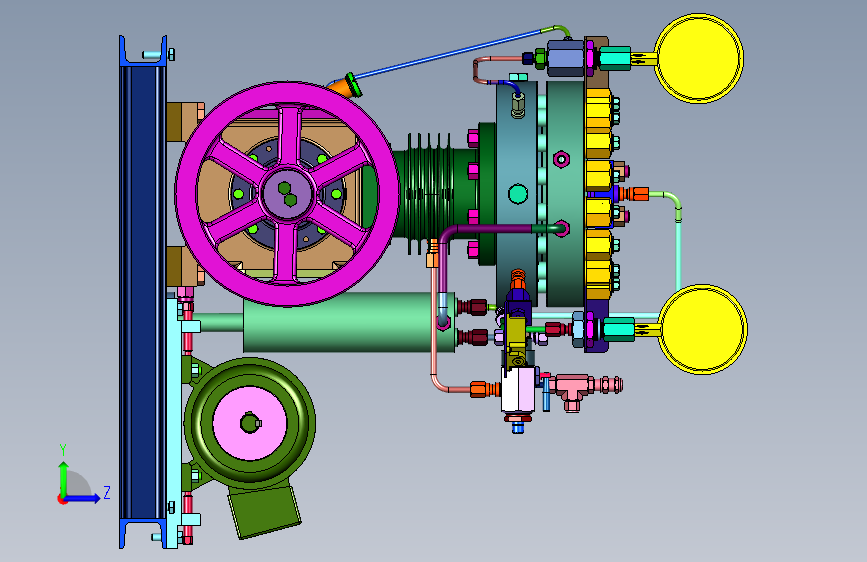Click the lower yellow pressure gauge dial
This screenshot has height=562, width=867.
point(702,329)
